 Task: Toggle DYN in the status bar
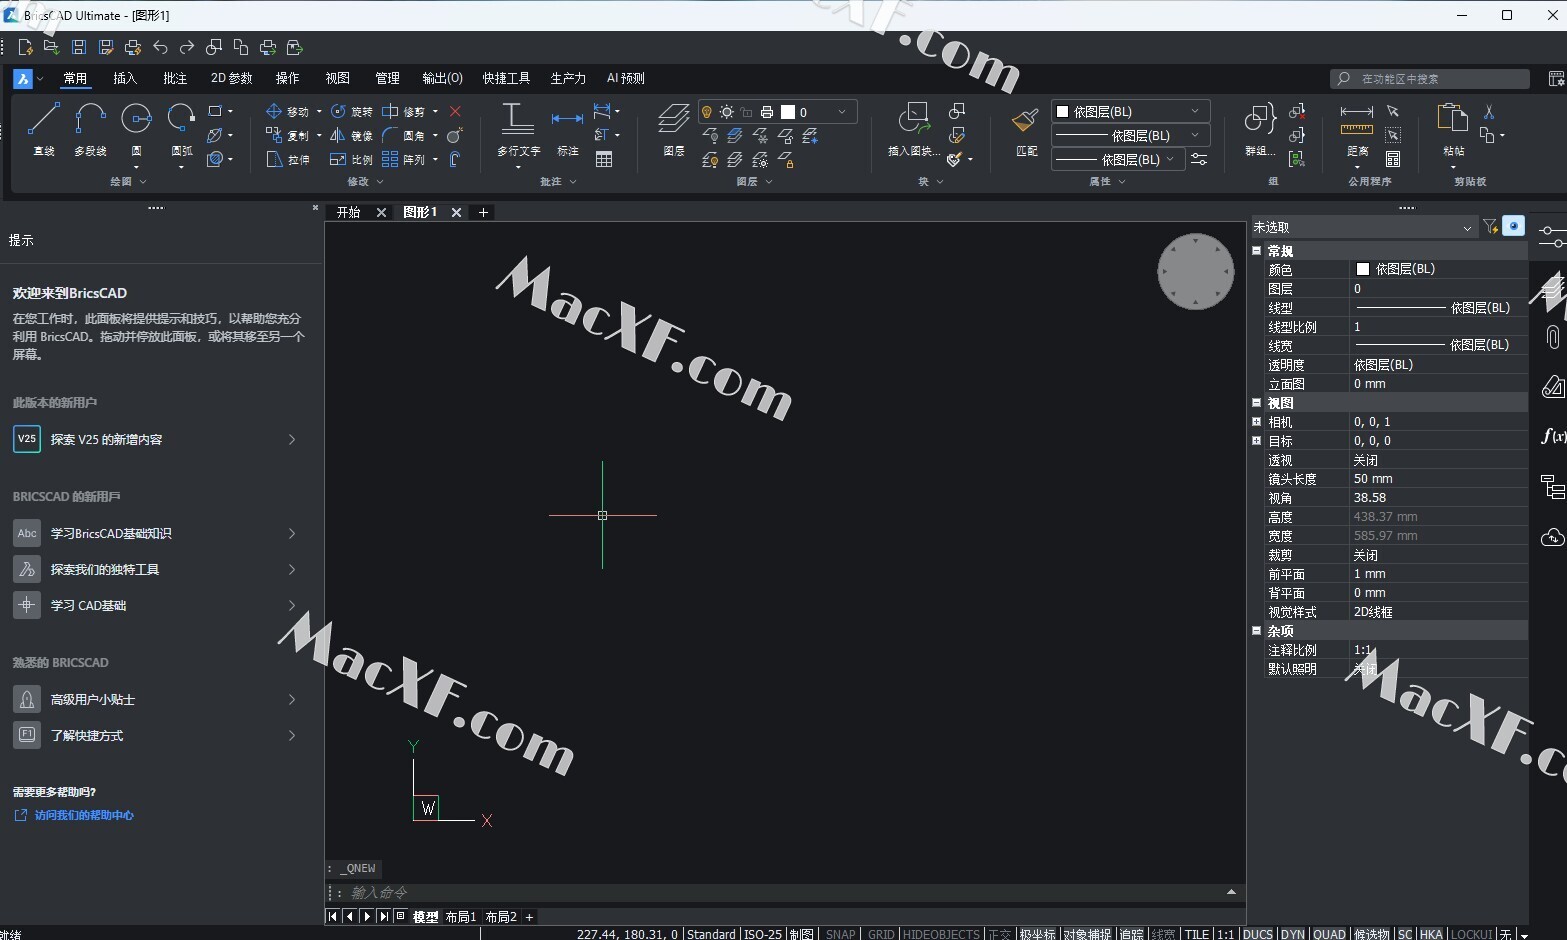pos(1293,934)
